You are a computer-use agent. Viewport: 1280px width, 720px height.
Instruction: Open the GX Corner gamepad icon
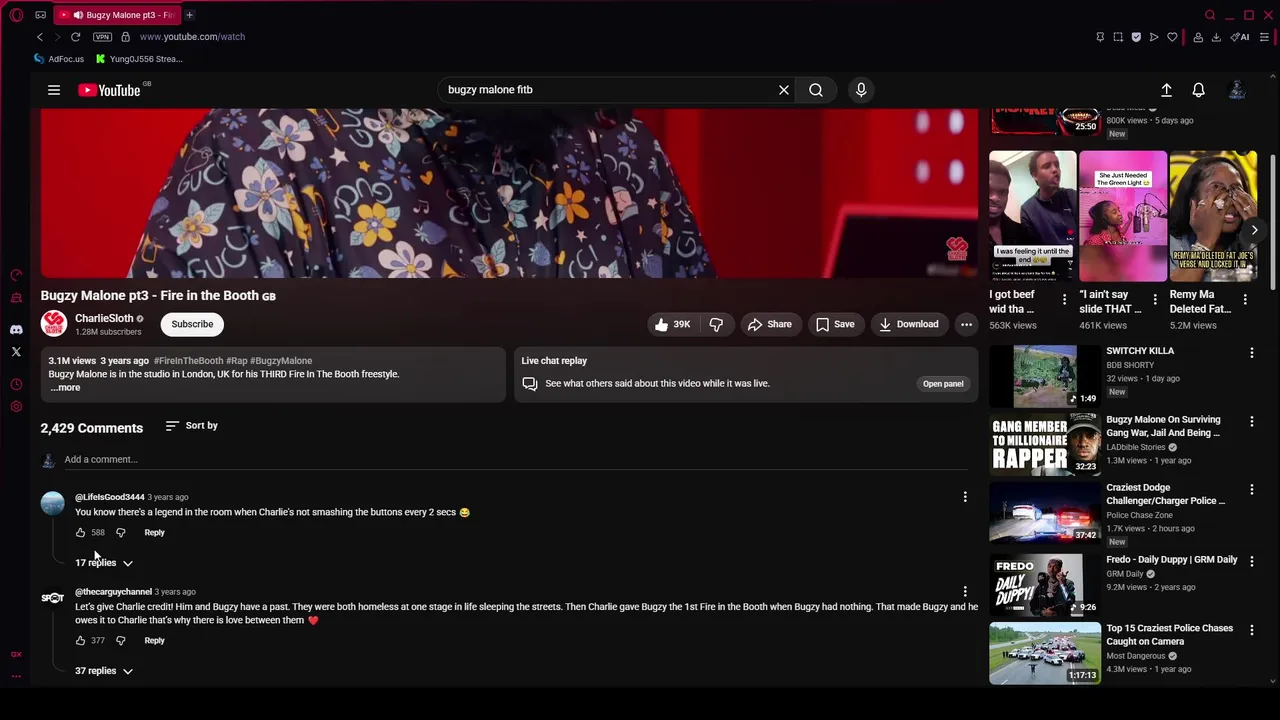click(x=40, y=15)
